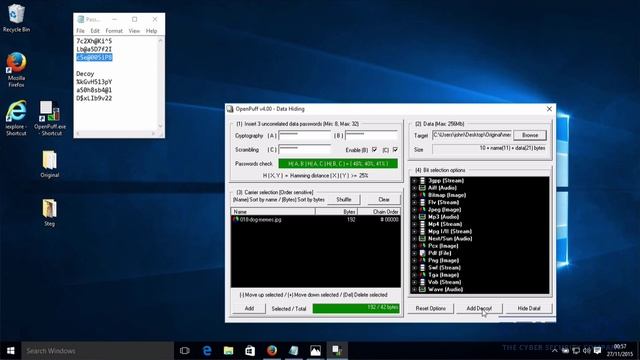Click the Target file path field
Screen dimensions: 640x360
(472, 135)
